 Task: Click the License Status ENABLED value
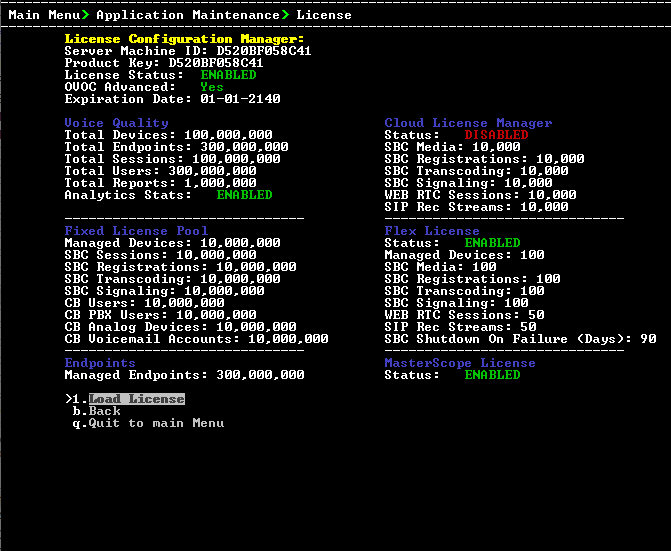[x=228, y=75]
